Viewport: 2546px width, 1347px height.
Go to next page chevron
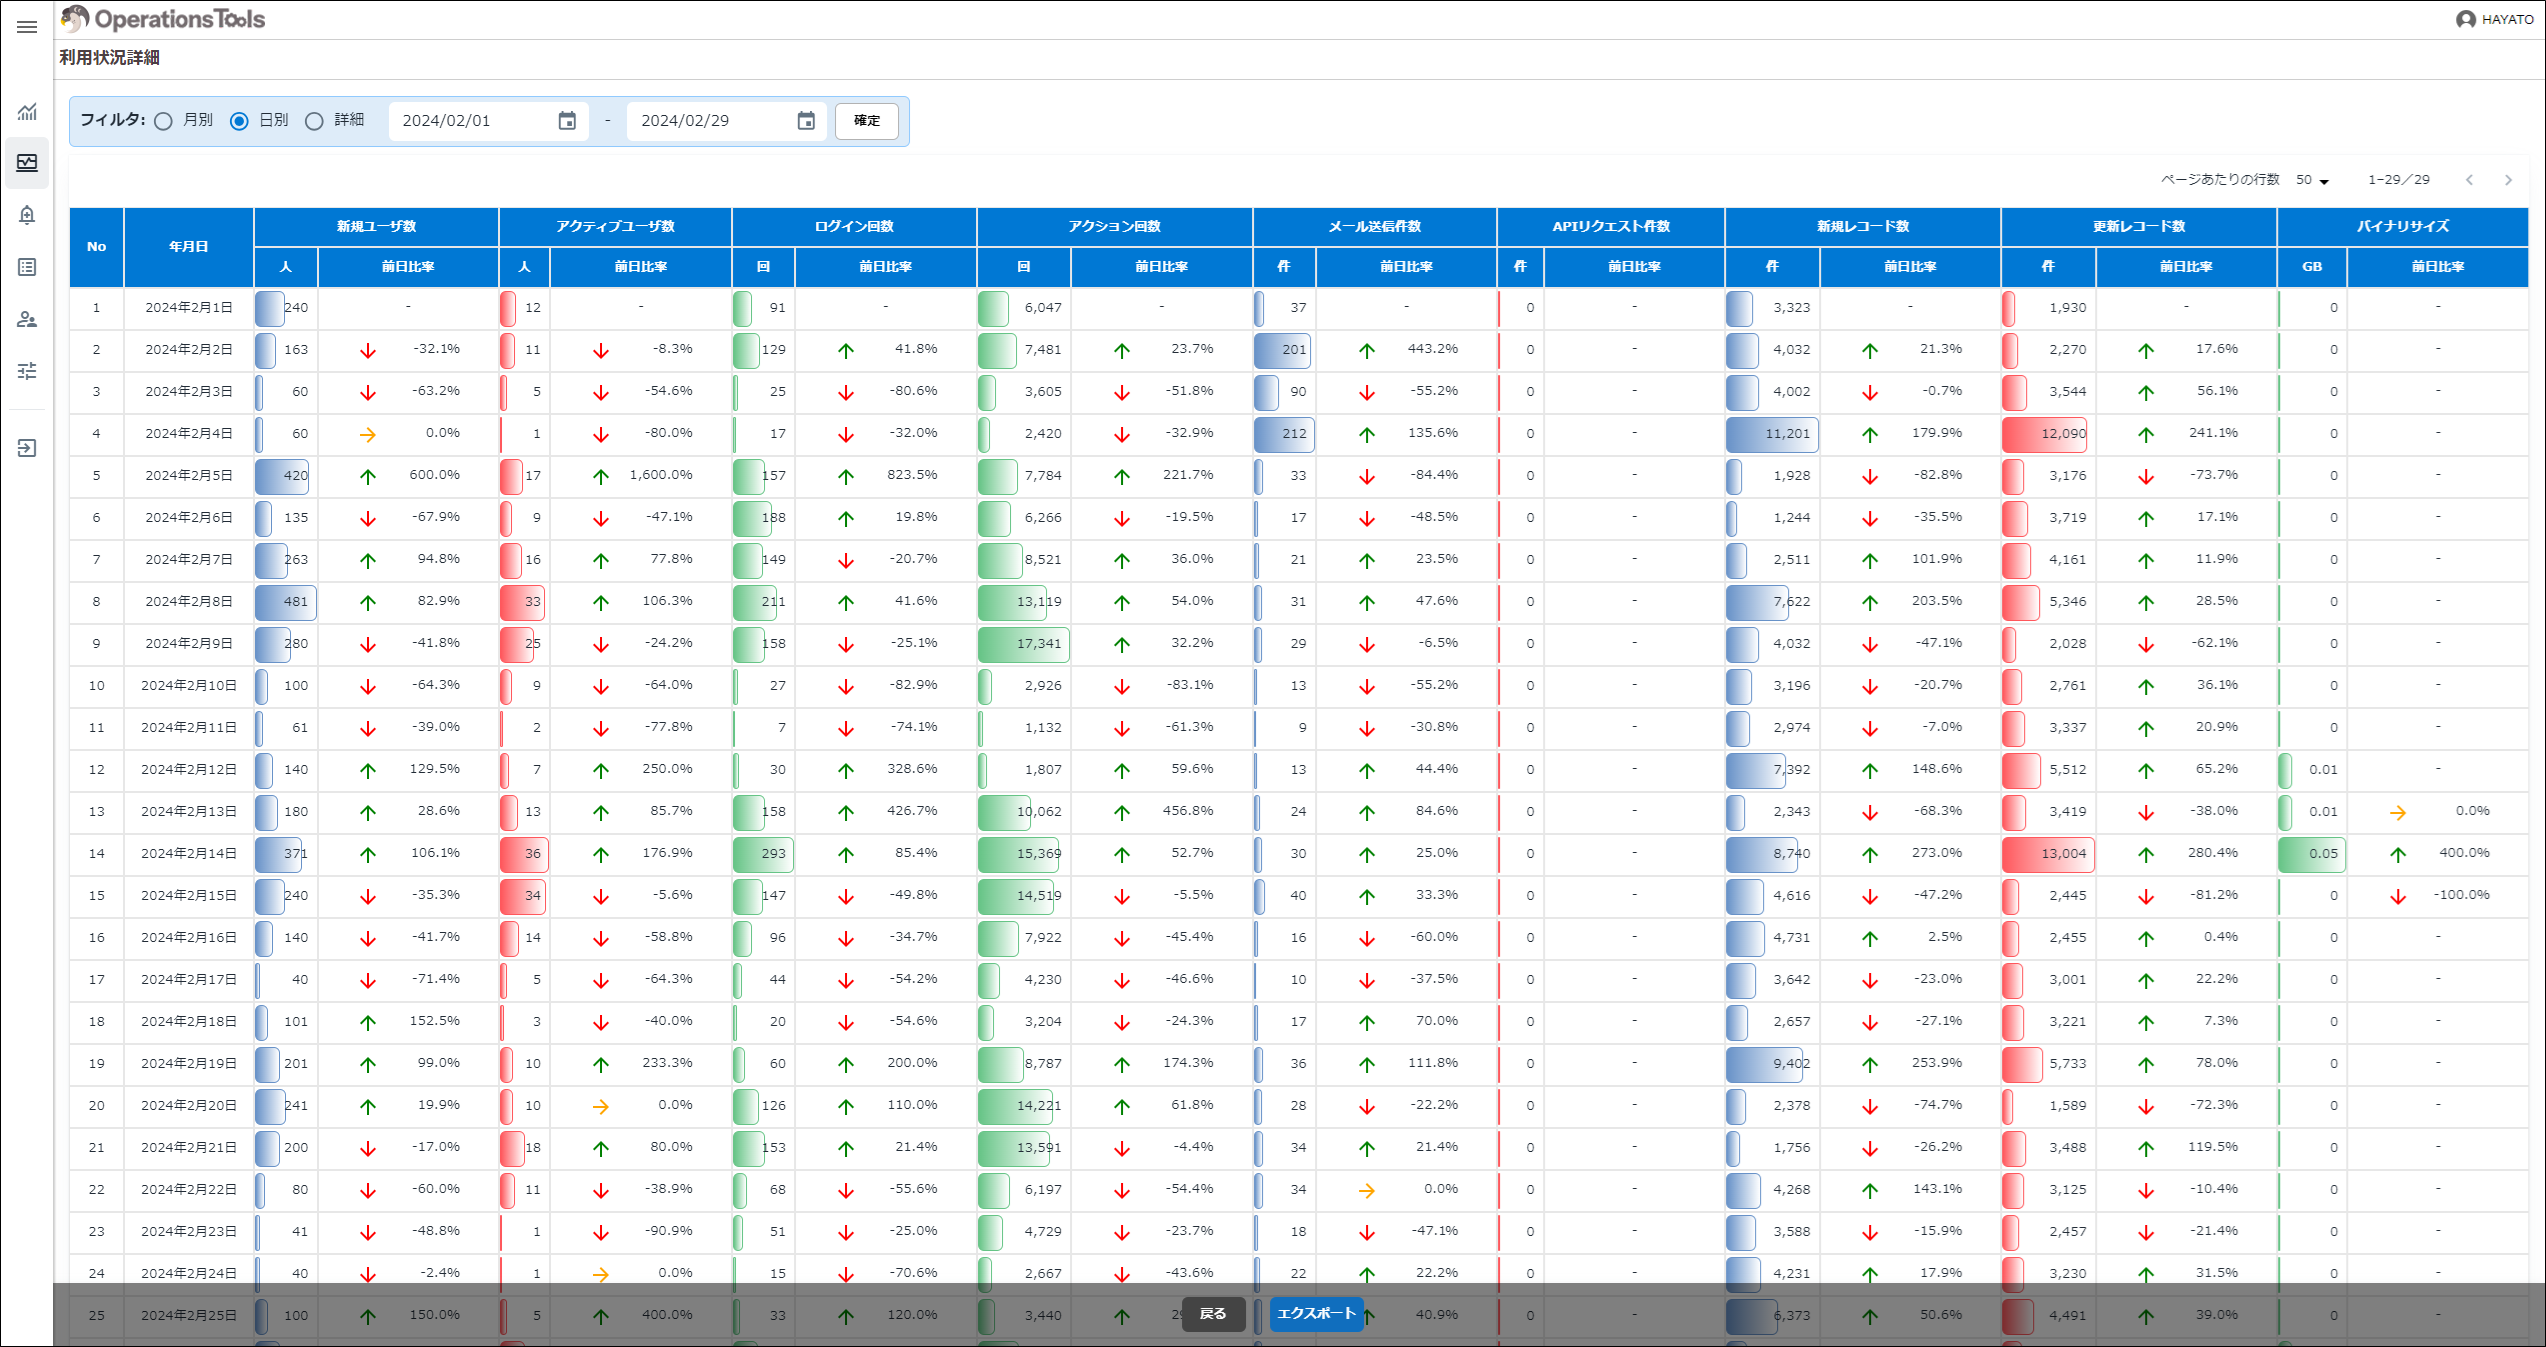tap(2508, 180)
